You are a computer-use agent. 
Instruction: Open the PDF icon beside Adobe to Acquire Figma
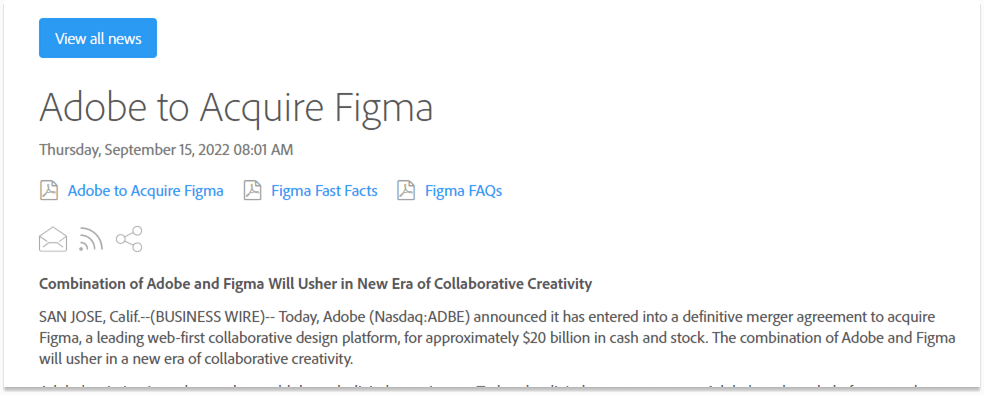[49, 190]
